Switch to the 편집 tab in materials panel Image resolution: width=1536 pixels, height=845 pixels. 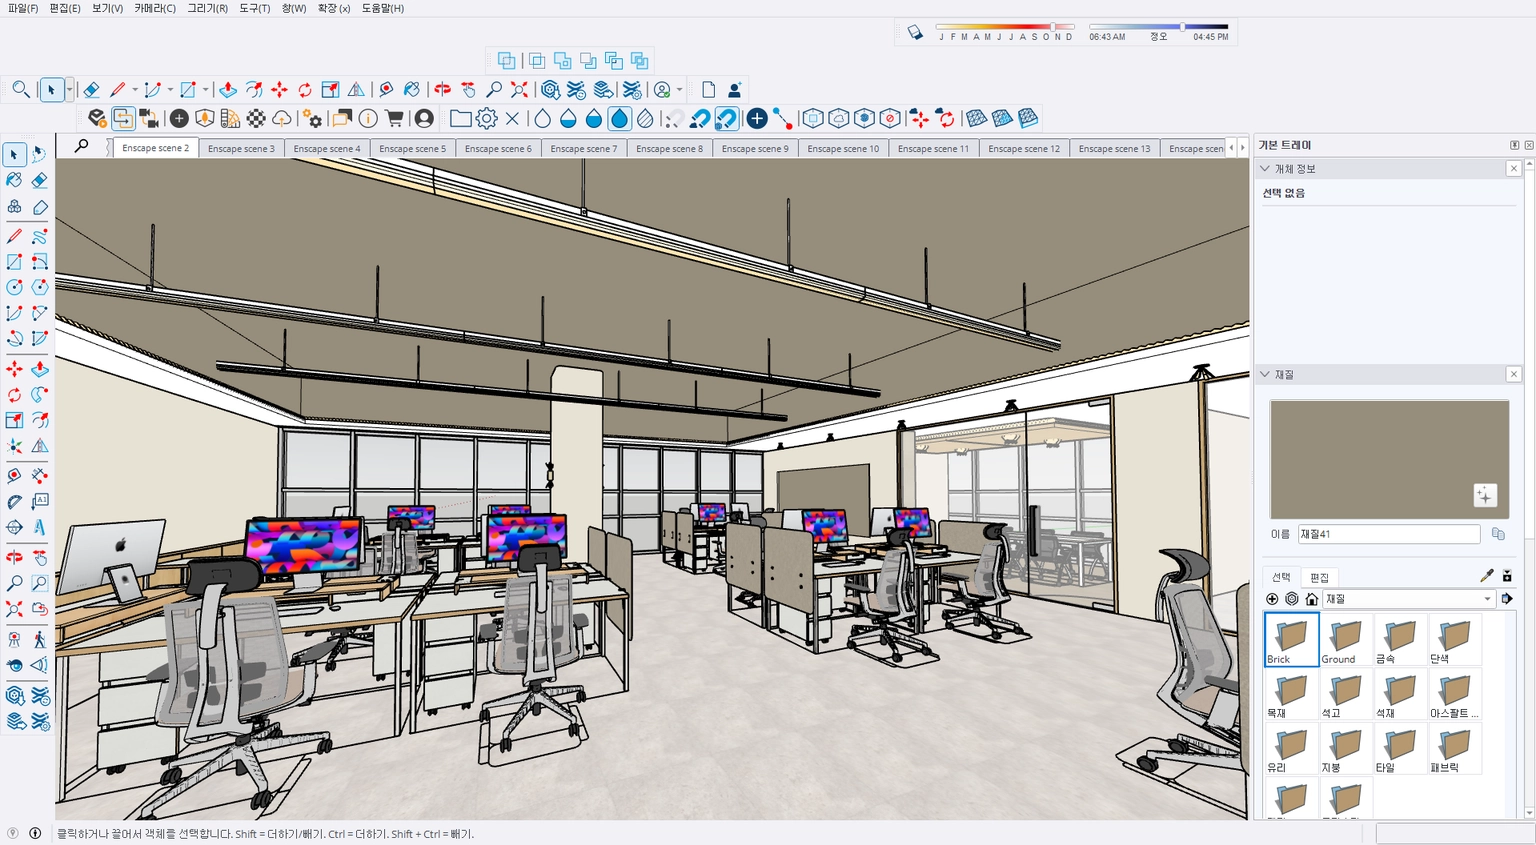[x=1320, y=577]
